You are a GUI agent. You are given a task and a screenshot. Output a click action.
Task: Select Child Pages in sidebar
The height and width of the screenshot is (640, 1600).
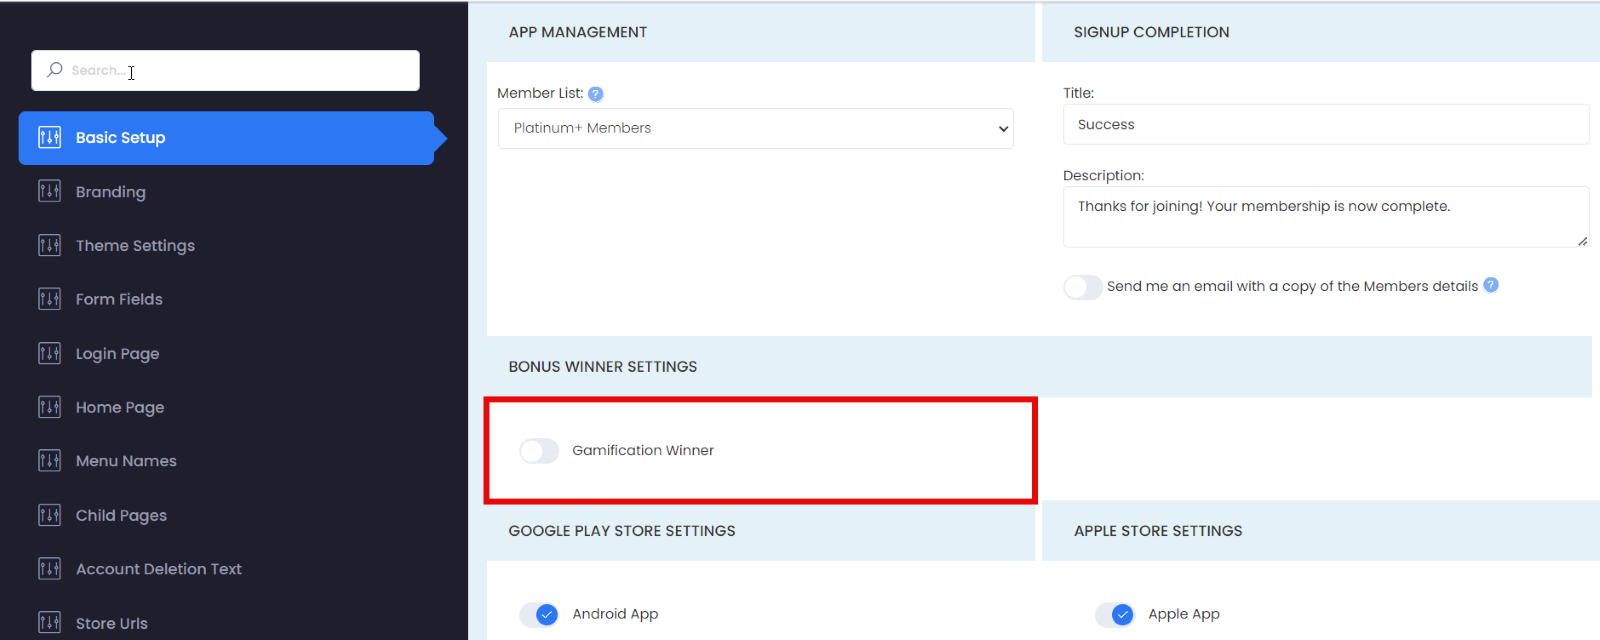coord(121,516)
